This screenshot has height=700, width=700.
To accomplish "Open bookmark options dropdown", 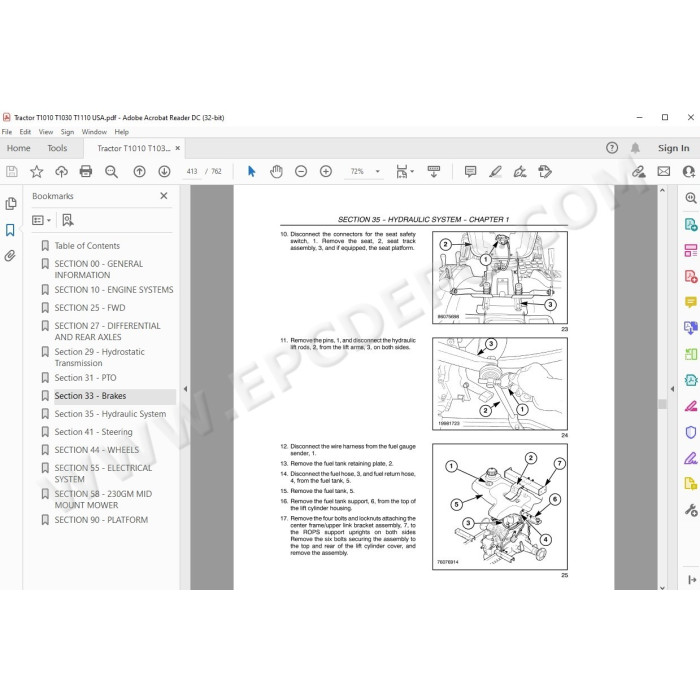I will 42,220.
